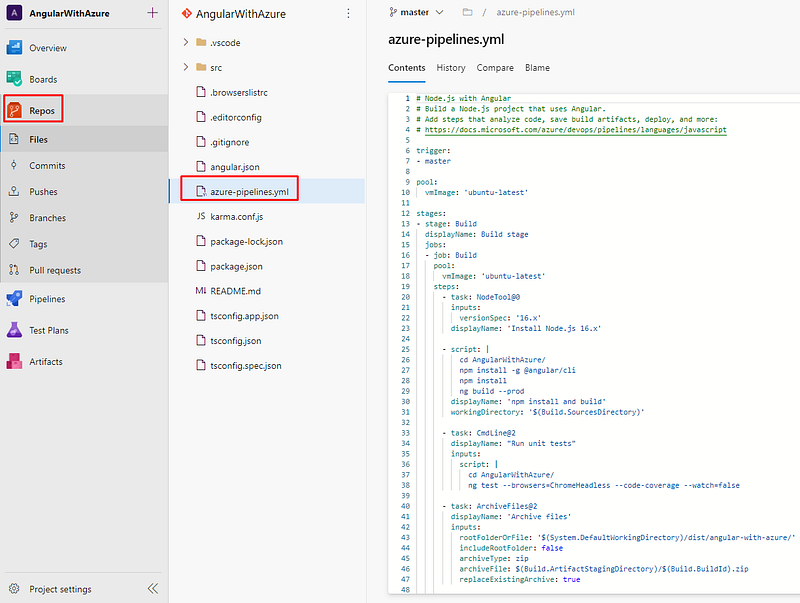Open the Overview hub icon
The height and width of the screenshot is (603, 800).
coord(14,47)
